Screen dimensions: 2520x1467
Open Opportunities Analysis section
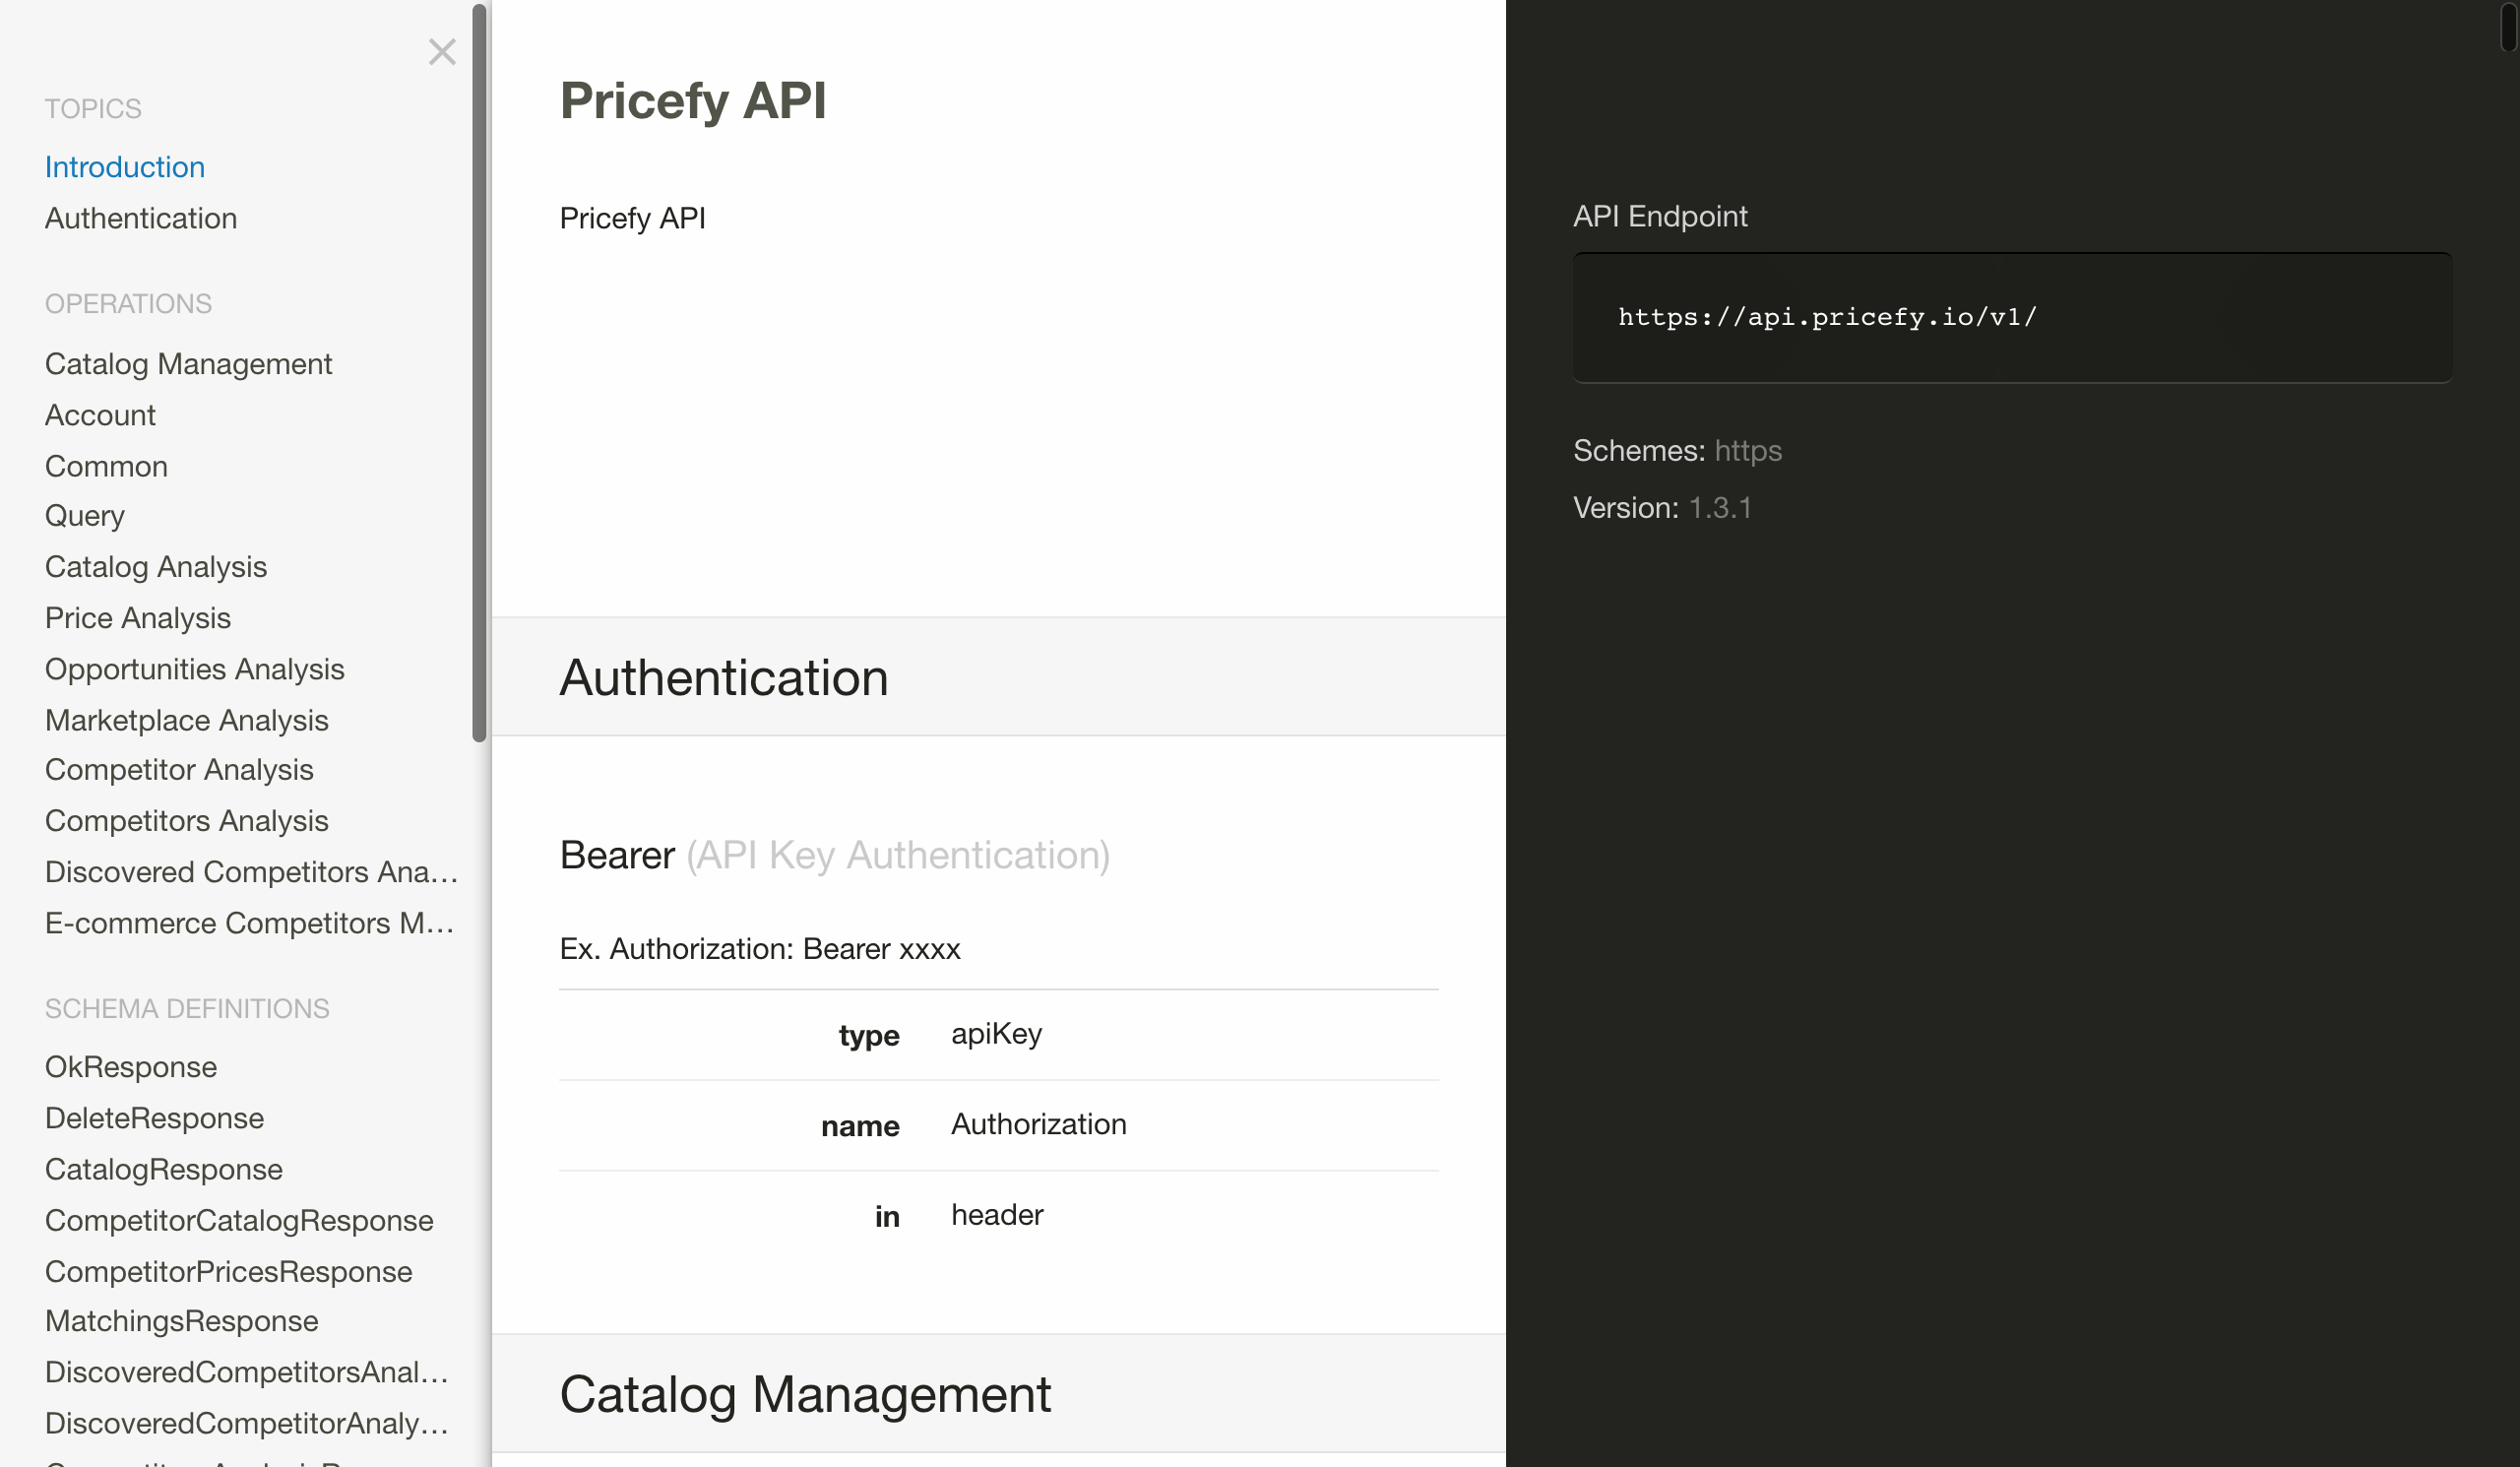coord(195,669)
